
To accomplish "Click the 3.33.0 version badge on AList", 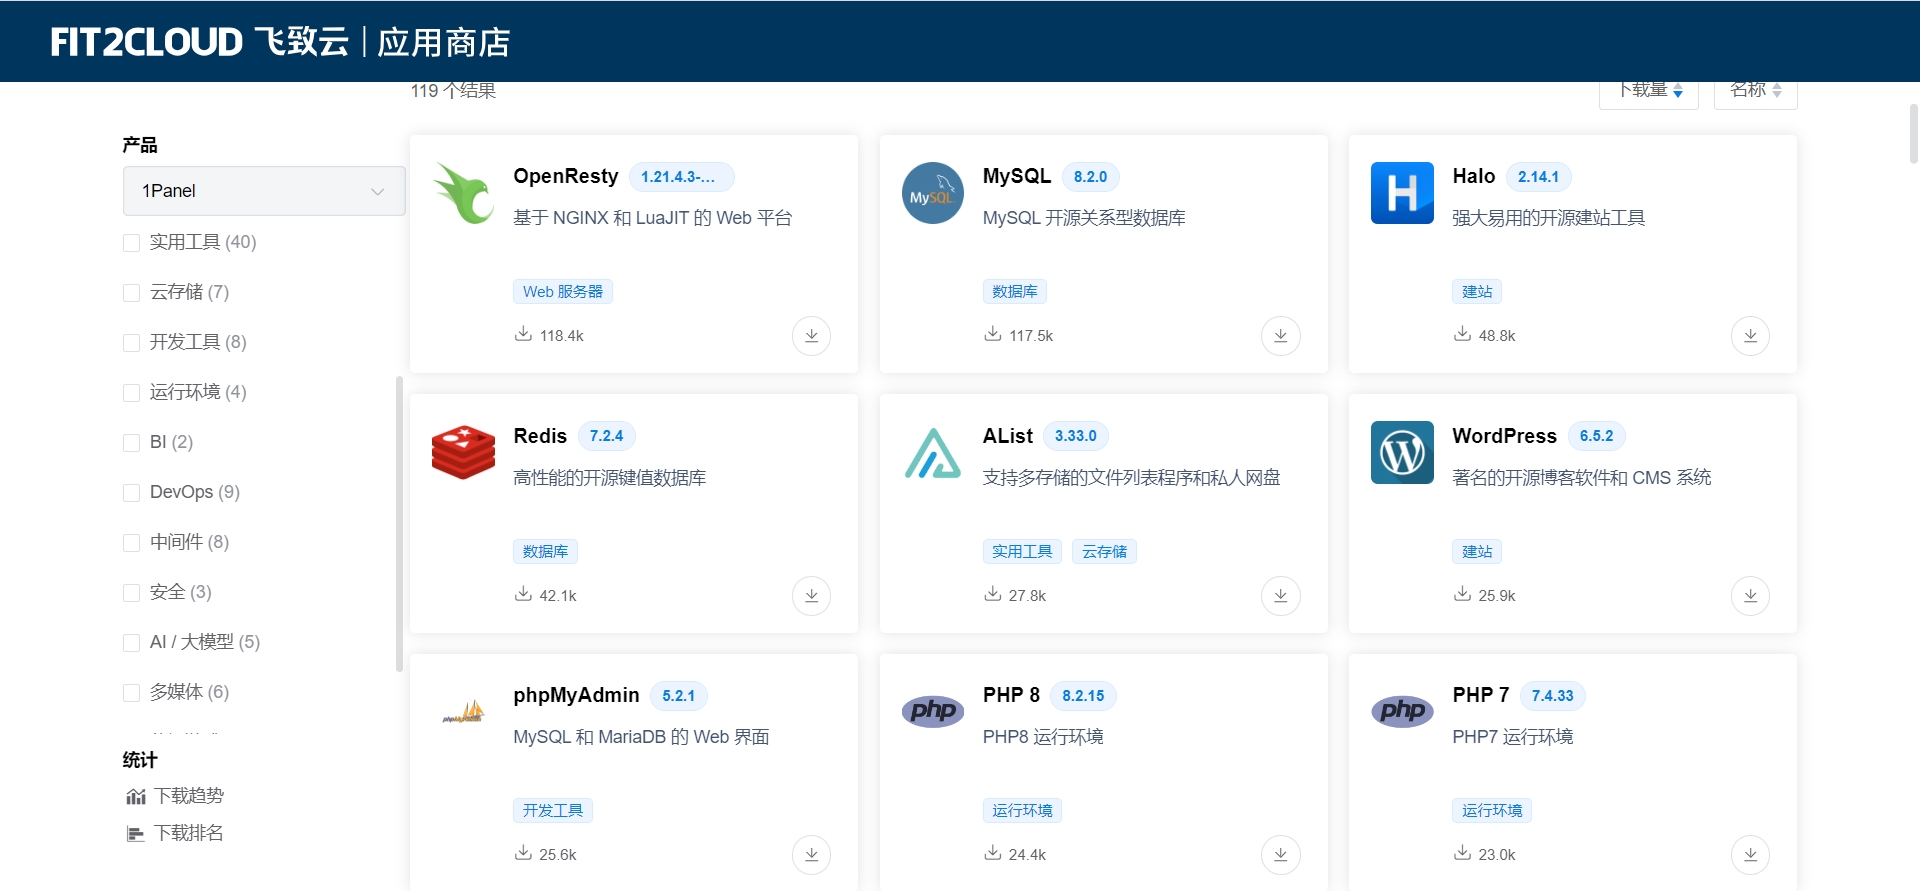I will (1076, 436).
